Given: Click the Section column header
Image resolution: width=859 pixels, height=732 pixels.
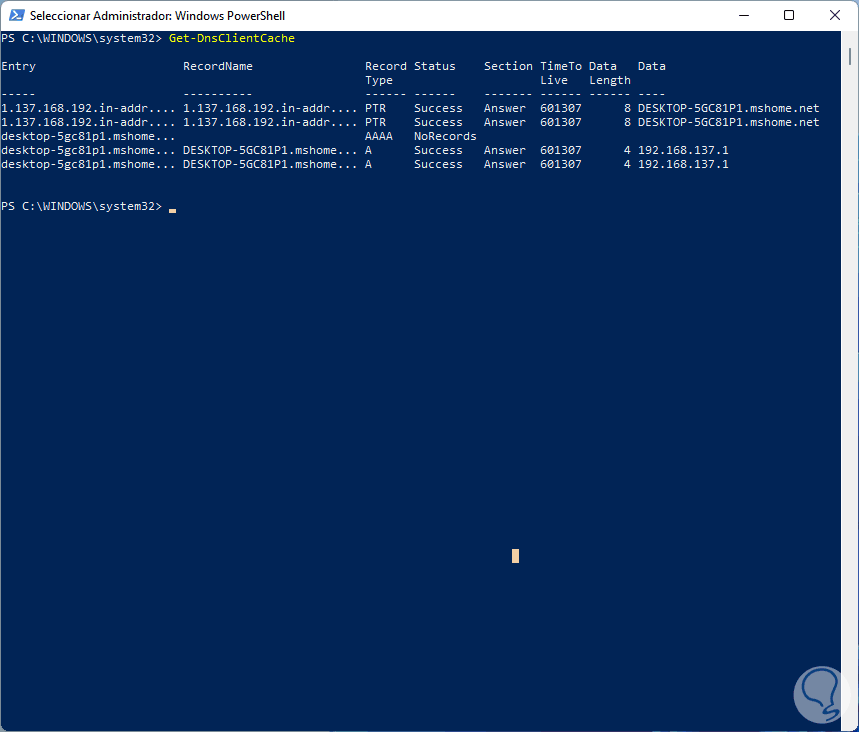Looking at the screenshot, I should (508, 66).
